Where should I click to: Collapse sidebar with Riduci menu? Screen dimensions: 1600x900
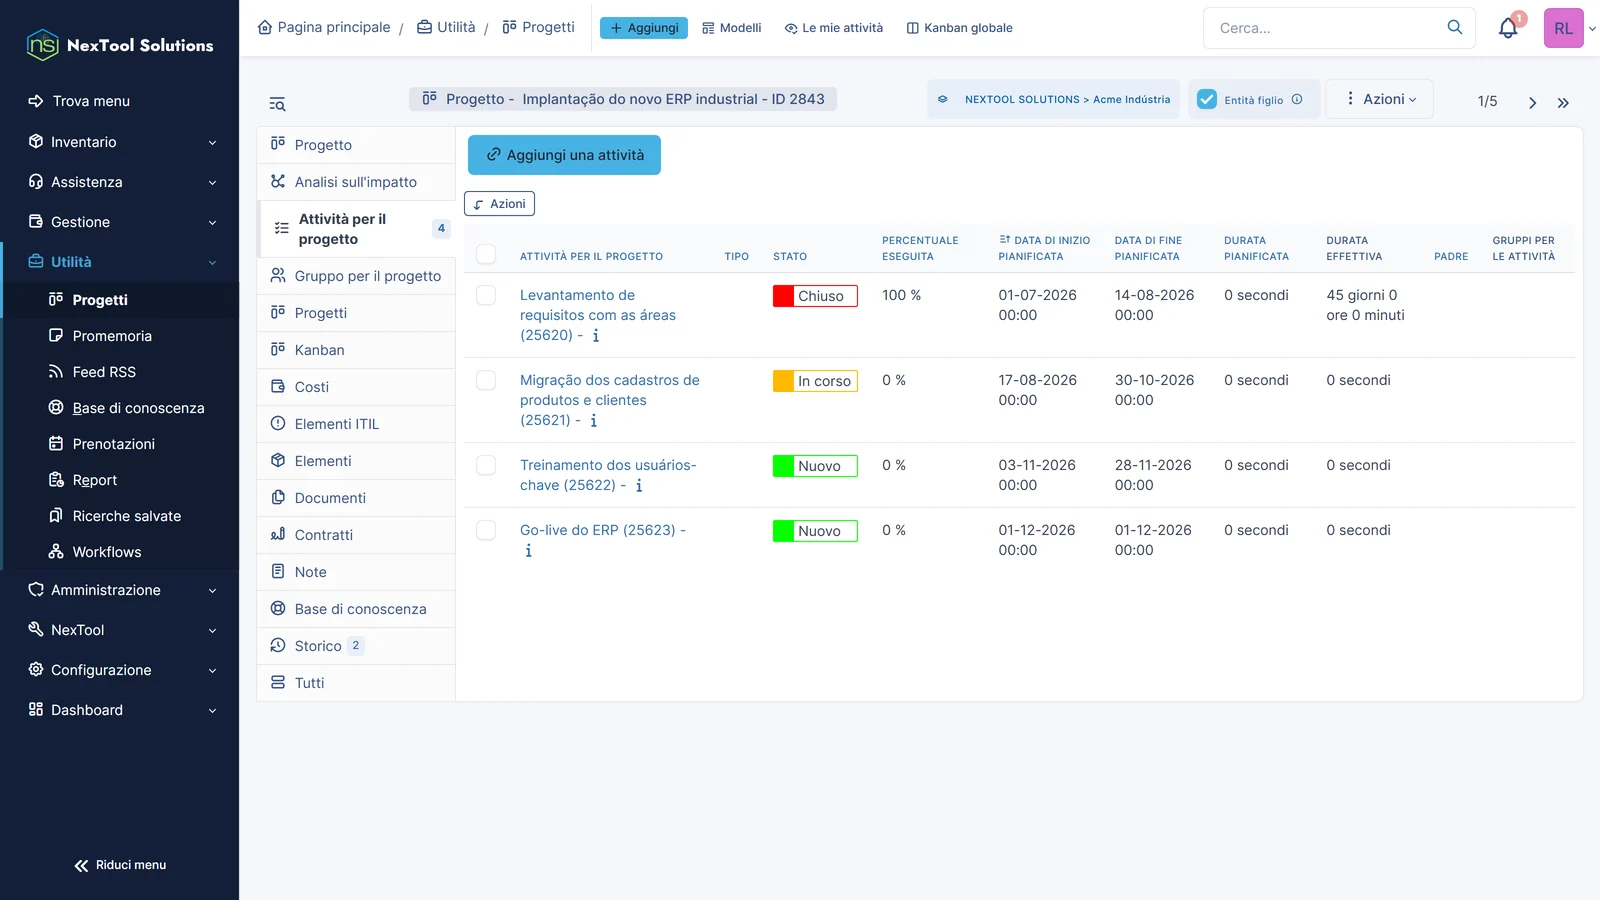120,865
